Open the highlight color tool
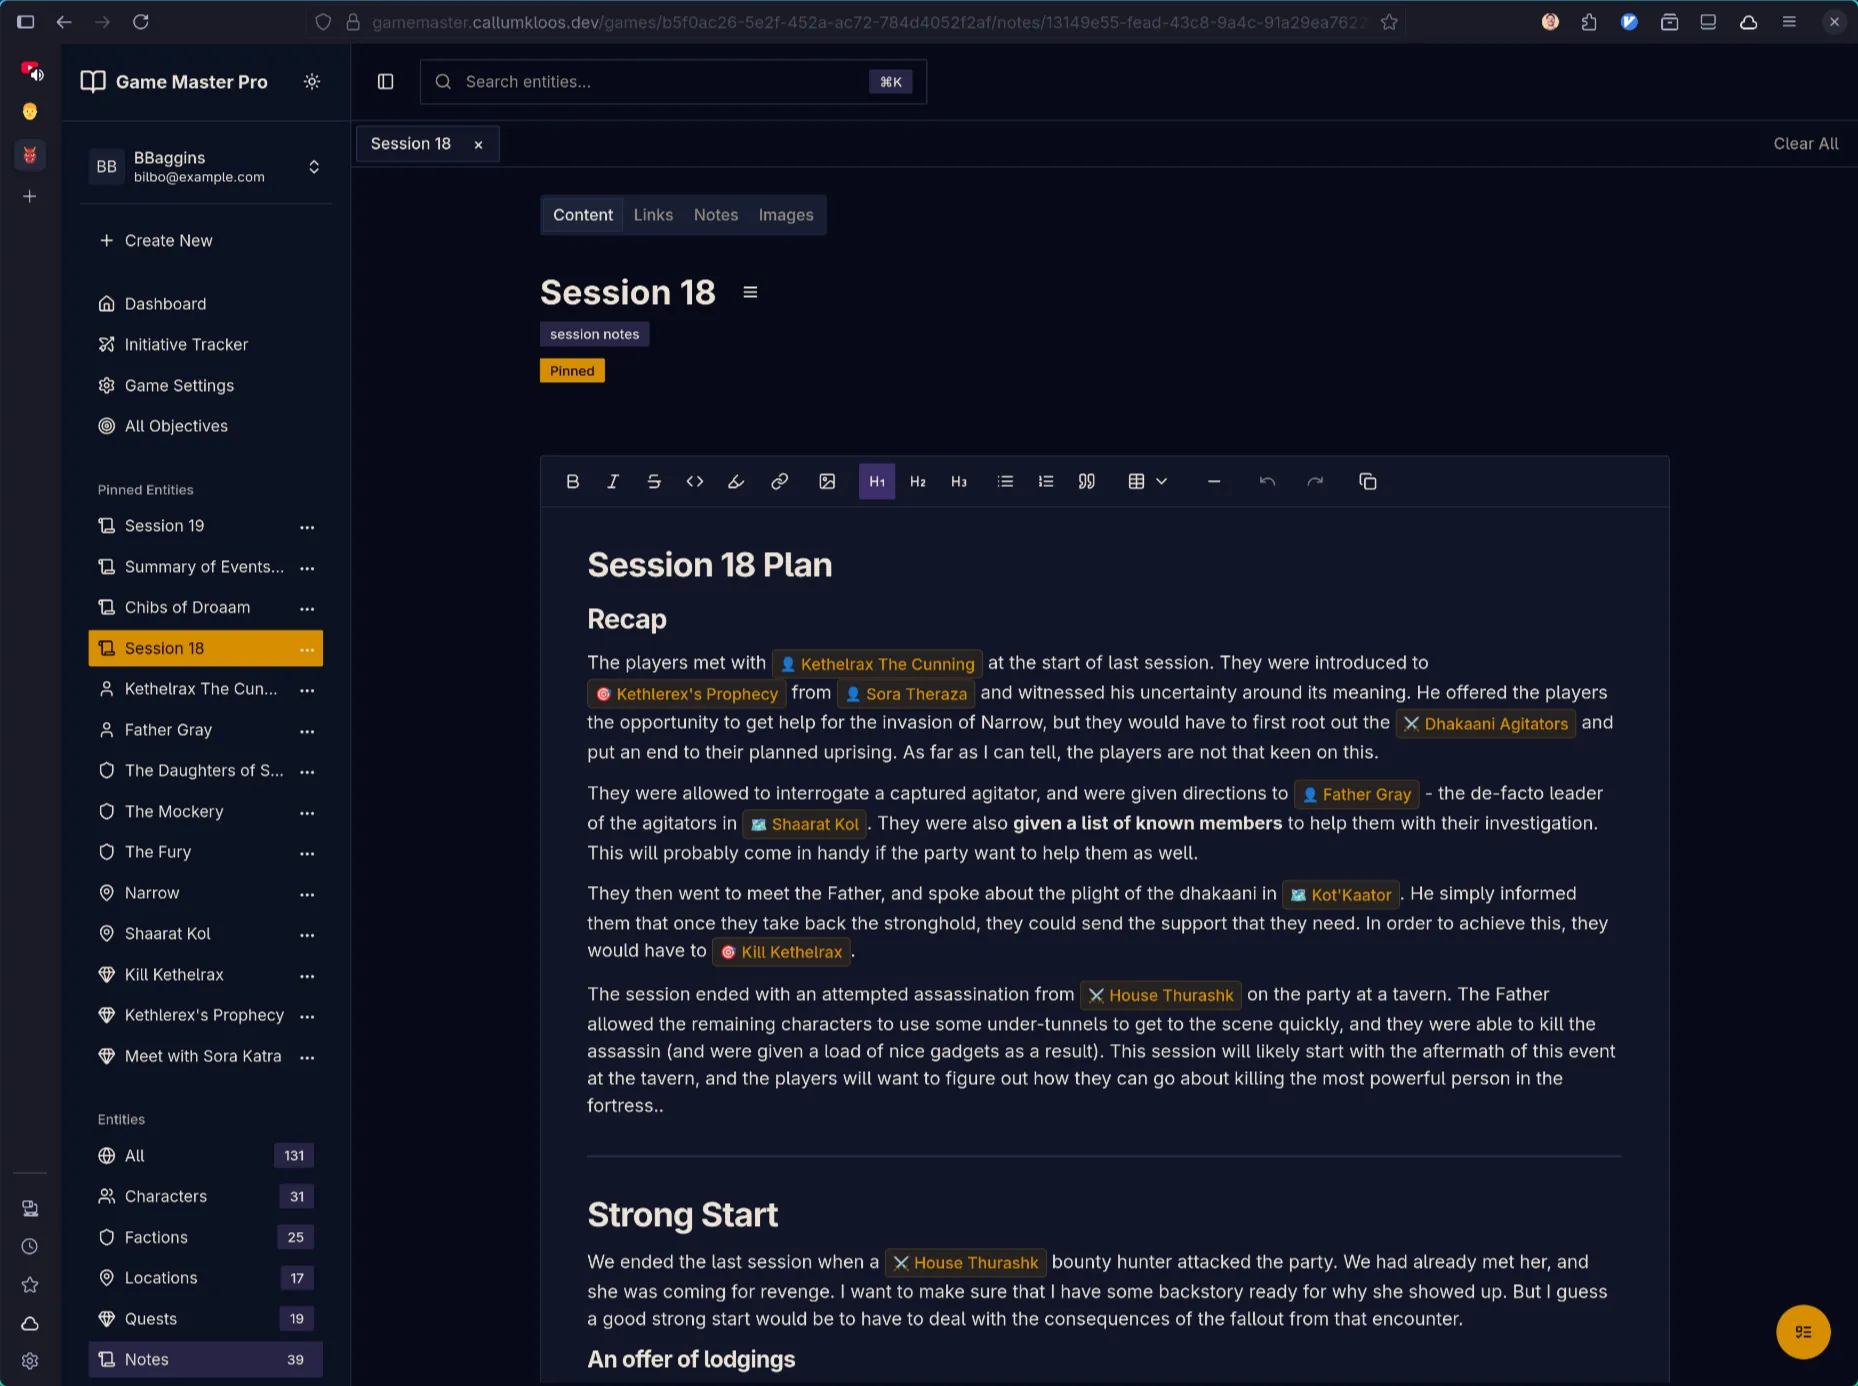 [x=736, y=481]
